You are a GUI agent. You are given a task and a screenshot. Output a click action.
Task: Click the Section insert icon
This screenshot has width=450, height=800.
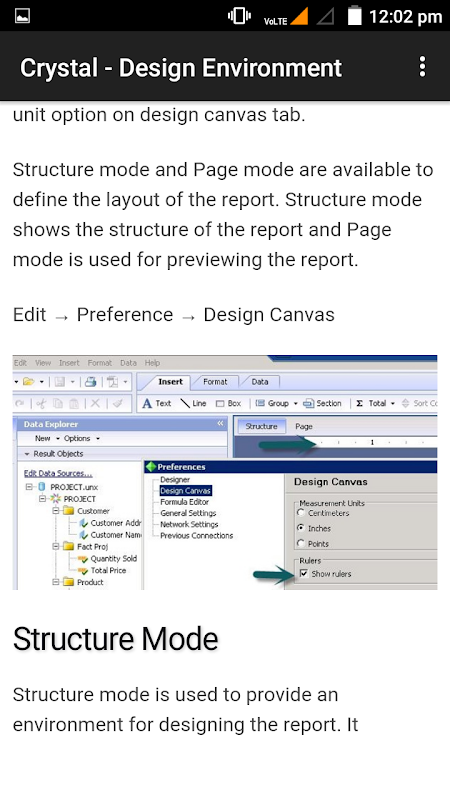(308, 404)
